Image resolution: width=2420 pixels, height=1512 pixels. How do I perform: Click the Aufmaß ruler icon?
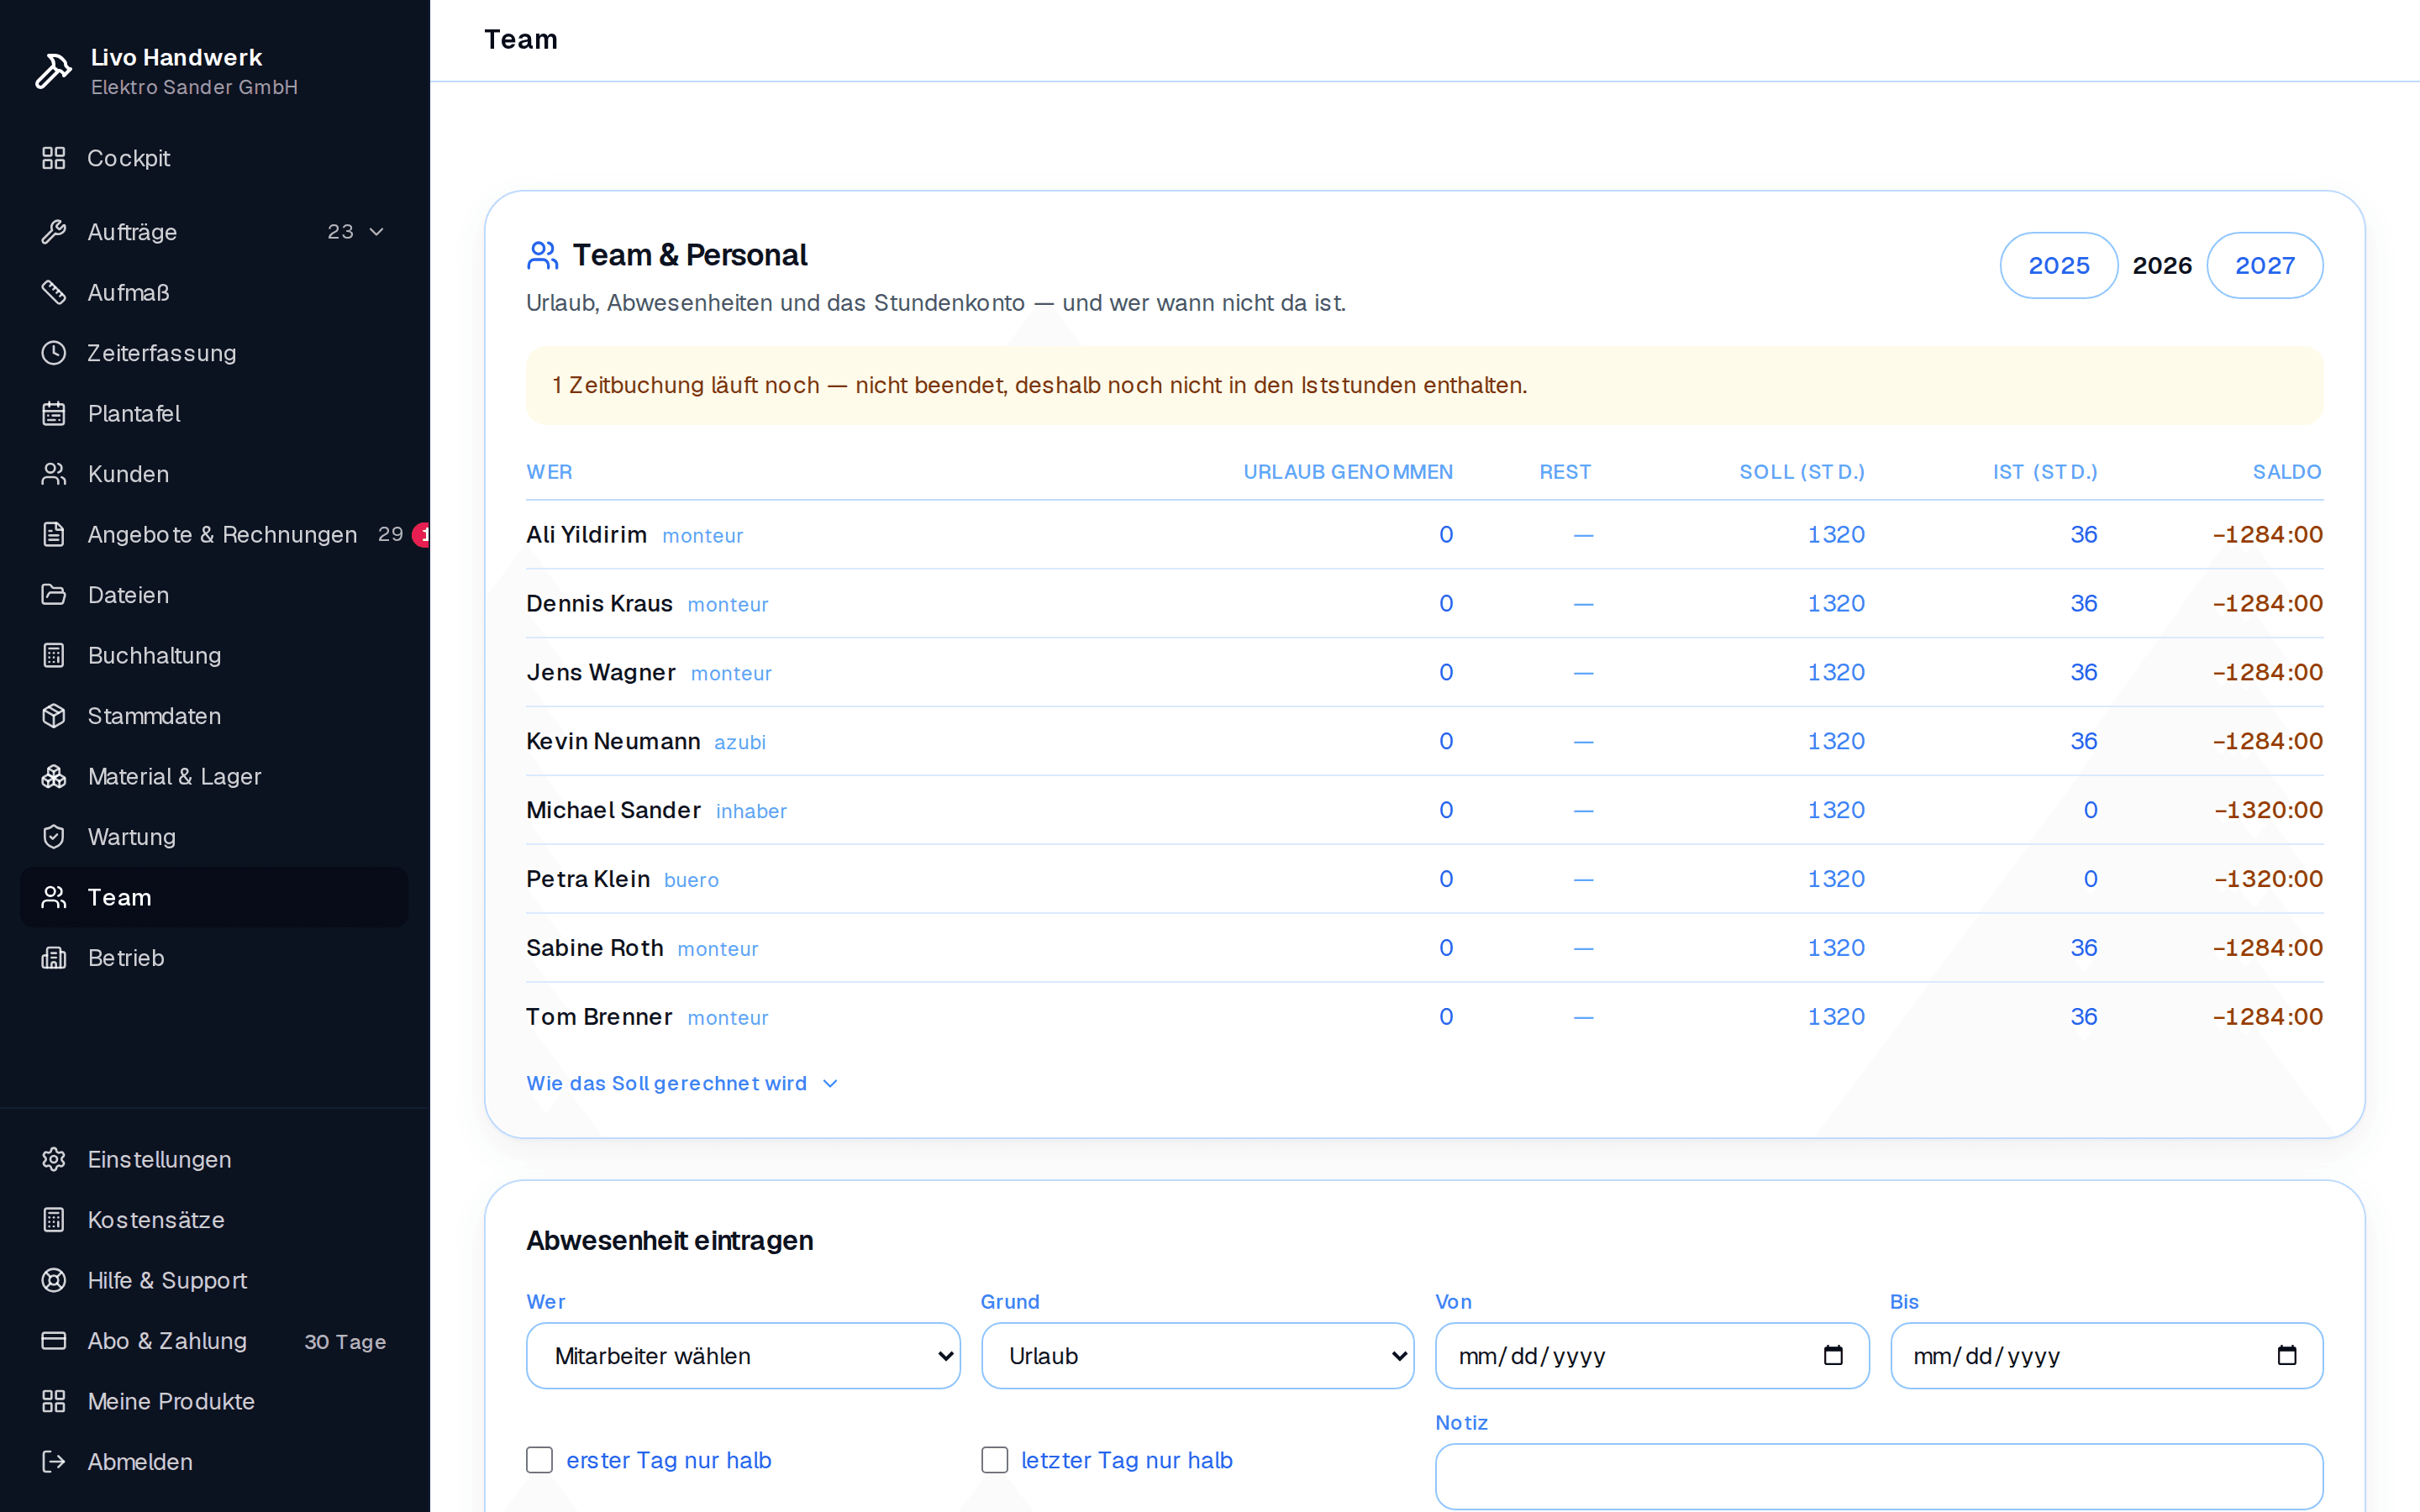pos(54,292)
